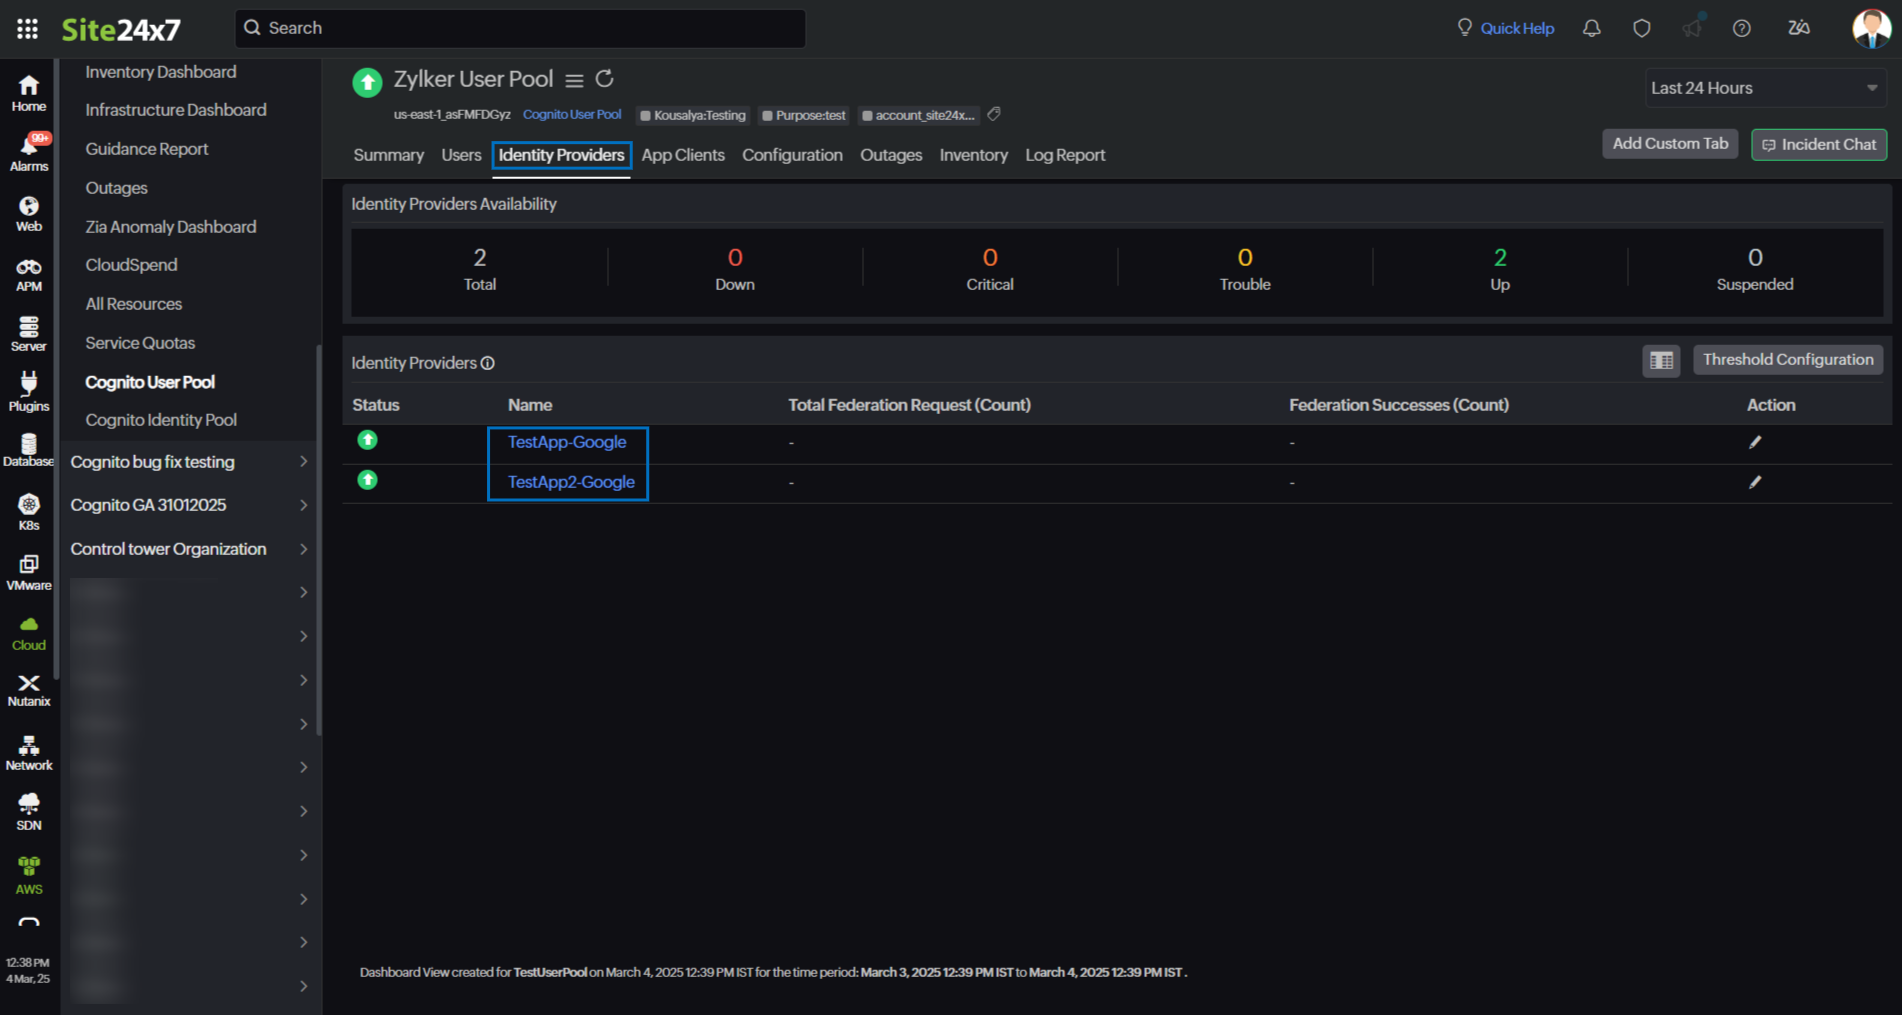The image size is (1902, 1015).
Task: Click the help question mark icon
Action: coord(1741,28)
